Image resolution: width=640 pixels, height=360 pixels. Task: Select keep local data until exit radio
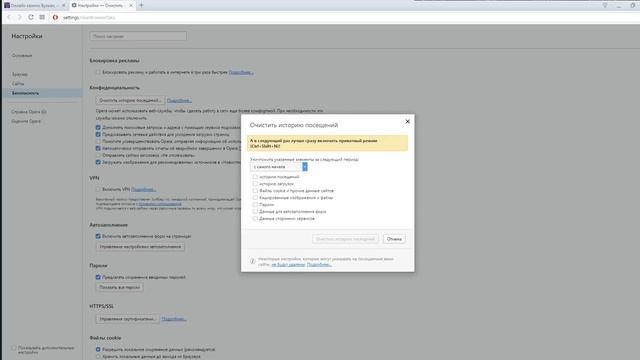tap(98, 356)
